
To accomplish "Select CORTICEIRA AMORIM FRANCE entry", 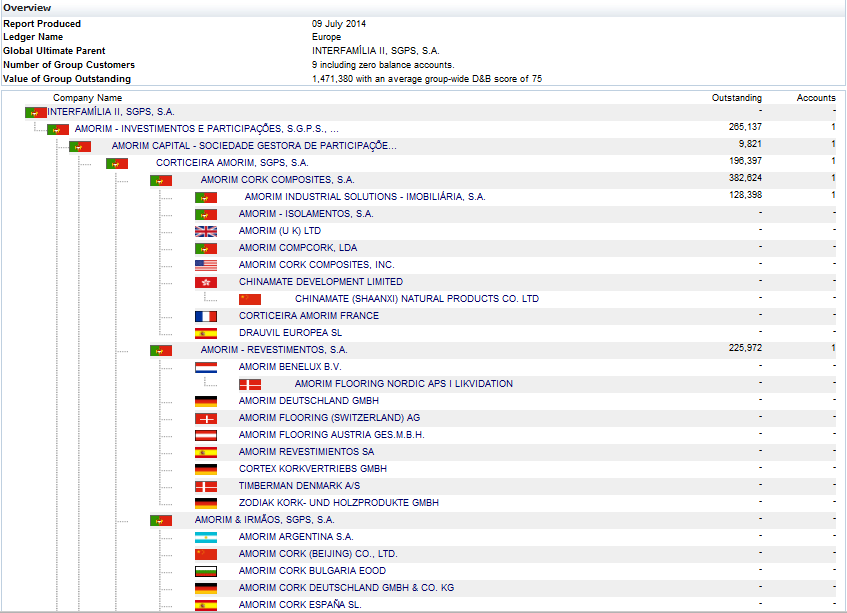I will click(309, 316).
